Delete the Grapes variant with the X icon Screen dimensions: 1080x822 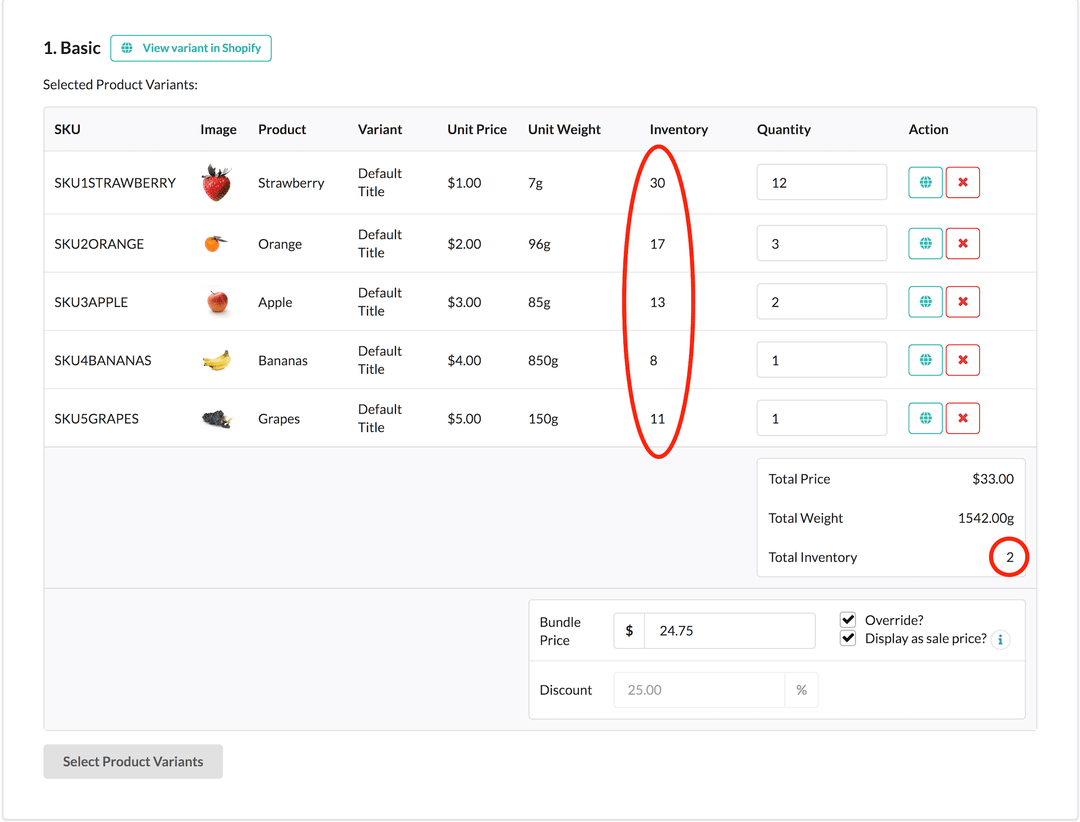(x=963, y=418)
